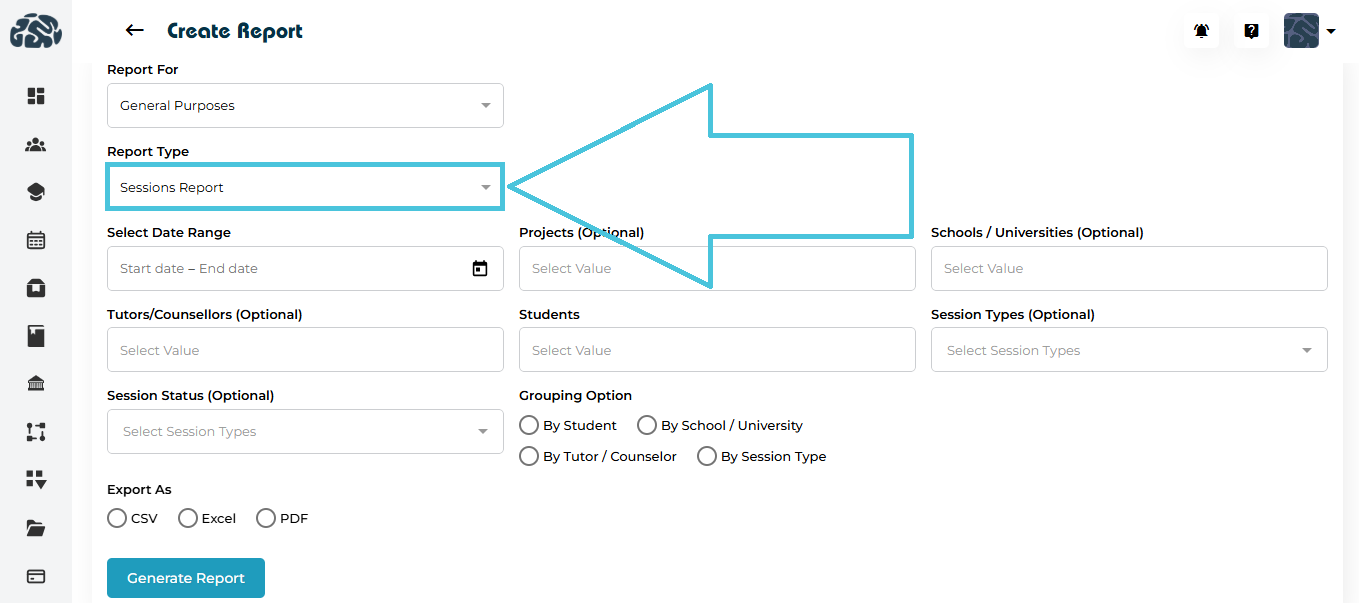Select the By Student grouping option
This screenshot has width=1359, height=603.
point(529,425)
